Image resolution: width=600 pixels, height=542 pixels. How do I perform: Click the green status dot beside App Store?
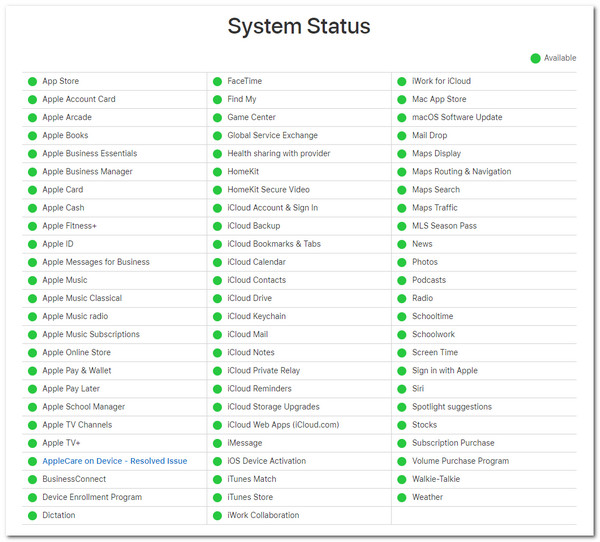(x=33, y=82)
